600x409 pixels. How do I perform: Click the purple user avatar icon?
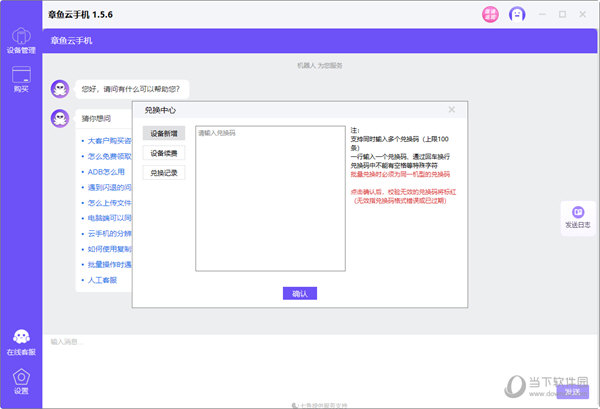pyautogui.click(x=517, y=15)
